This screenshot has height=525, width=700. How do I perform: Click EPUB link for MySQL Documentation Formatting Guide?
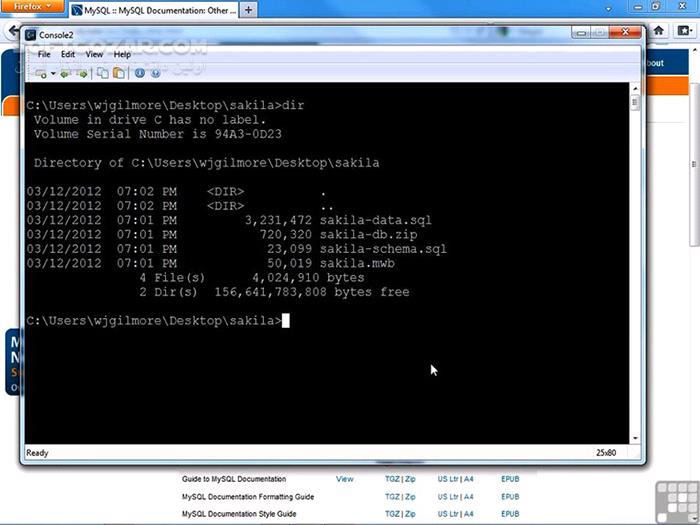510,497
